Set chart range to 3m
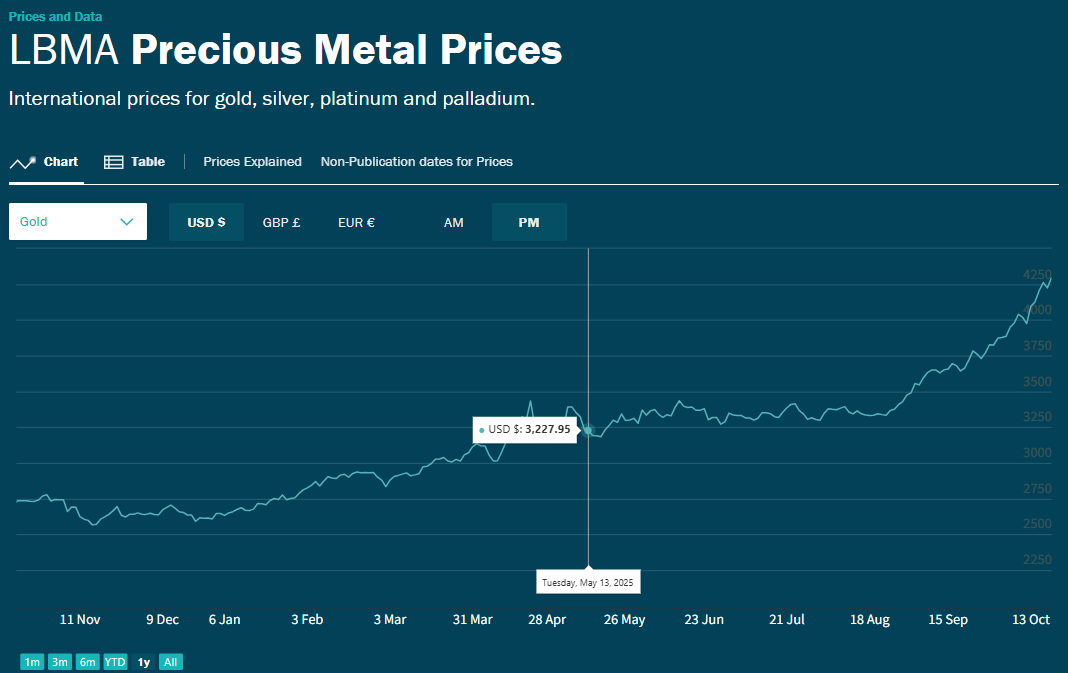The height and width of the screenshot is (673, 1068). 60,662
